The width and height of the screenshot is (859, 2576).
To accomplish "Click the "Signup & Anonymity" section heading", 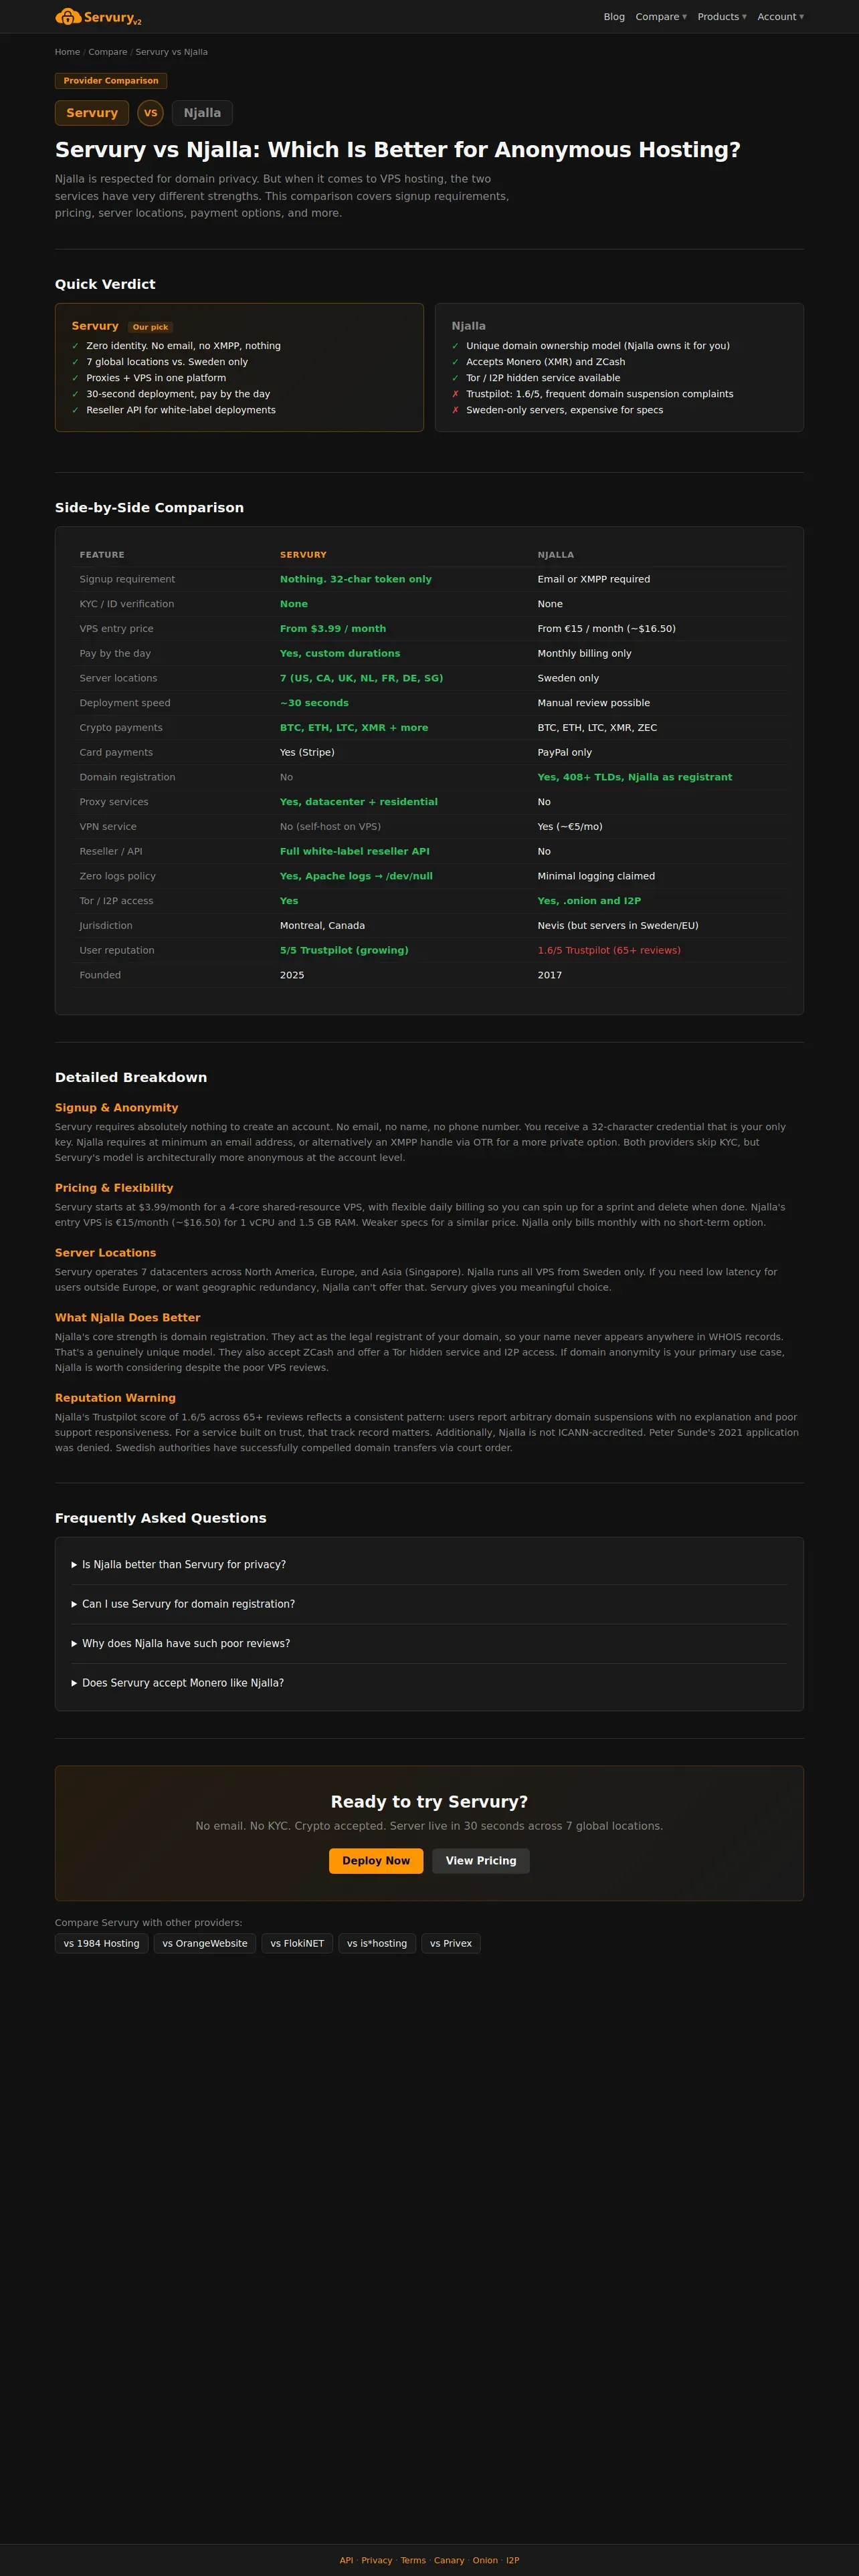I will click(x=117, y=1108).
